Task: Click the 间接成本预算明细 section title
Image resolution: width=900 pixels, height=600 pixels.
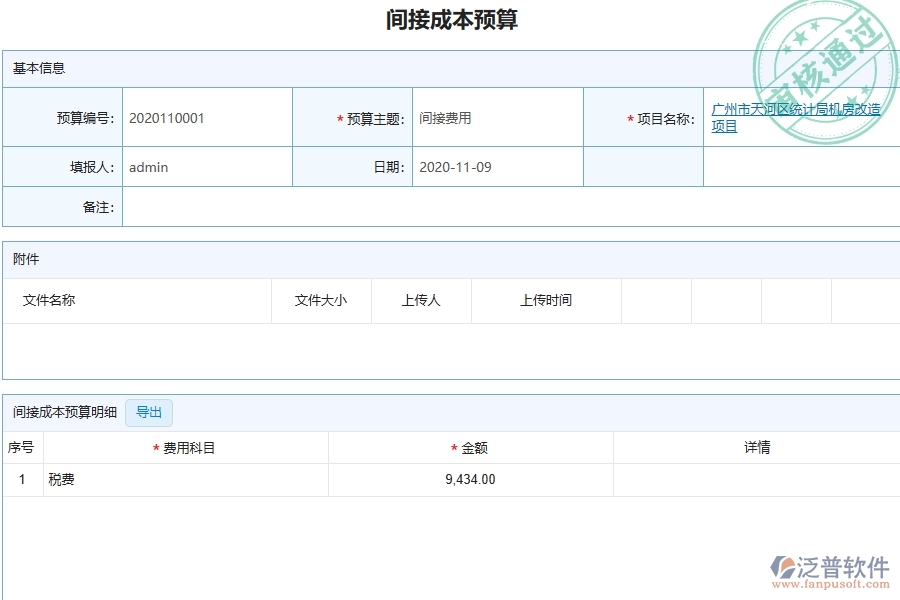Action: (x=65, y=412)
